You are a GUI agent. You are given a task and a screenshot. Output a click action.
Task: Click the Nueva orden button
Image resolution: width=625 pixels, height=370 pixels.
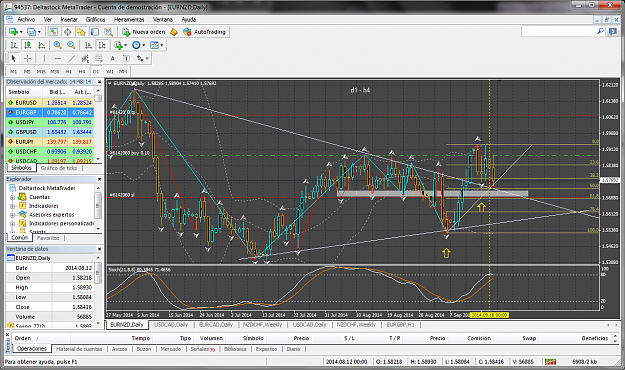pos(144,32)
